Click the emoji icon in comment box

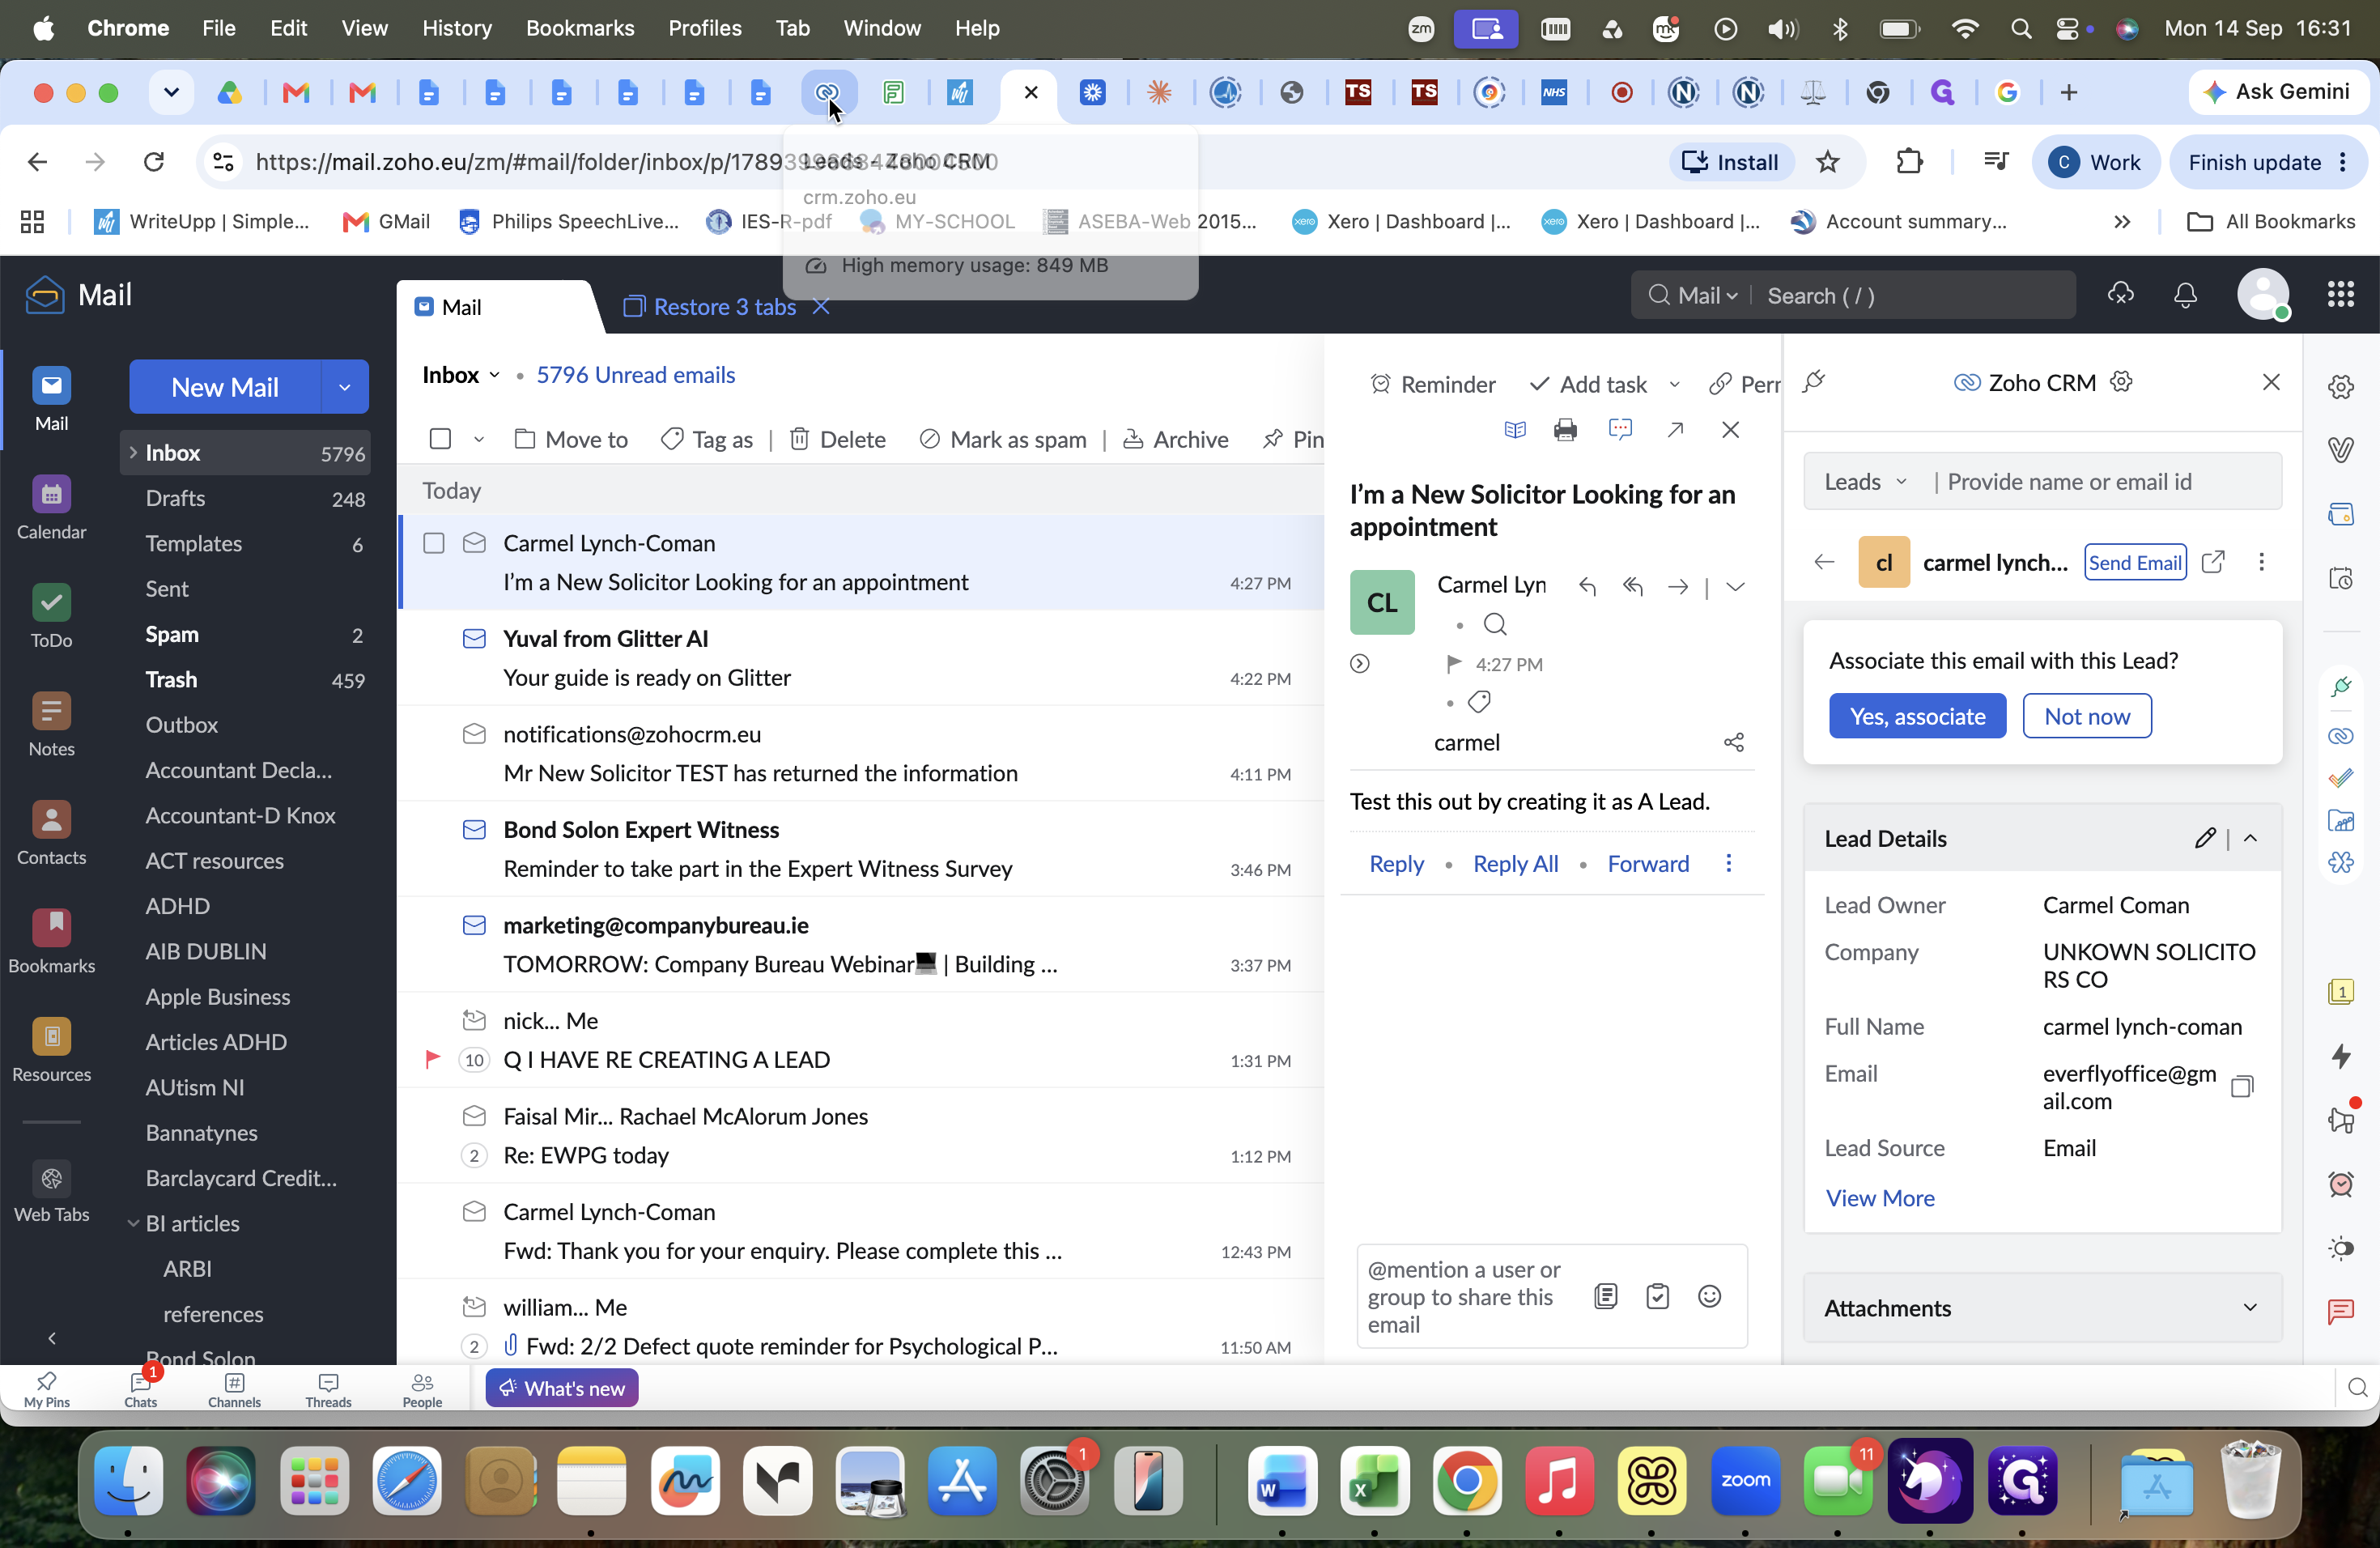click(x=1709, y=1296)
